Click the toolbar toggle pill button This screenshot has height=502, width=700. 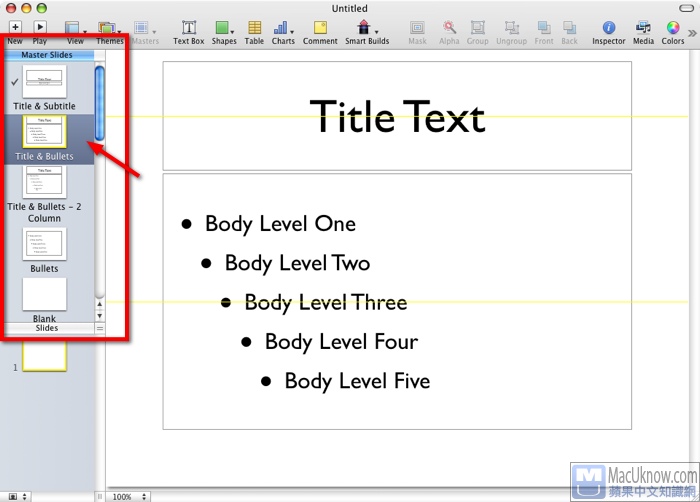tap(686, 8)
